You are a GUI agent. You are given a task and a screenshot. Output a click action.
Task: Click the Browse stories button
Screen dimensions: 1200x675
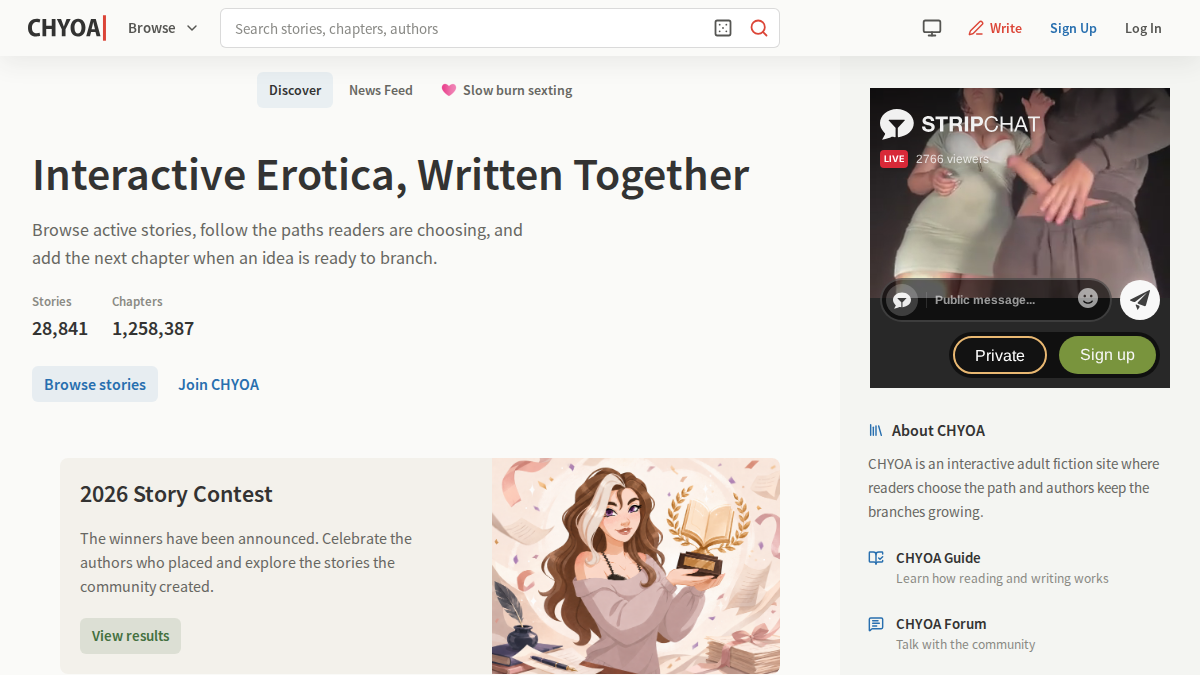[95, 384]
